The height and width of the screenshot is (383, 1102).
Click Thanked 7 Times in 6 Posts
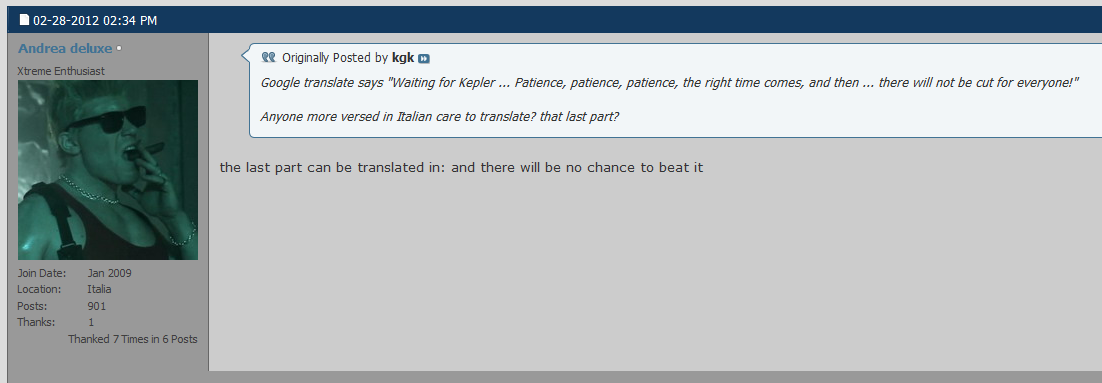pos(133,339)
